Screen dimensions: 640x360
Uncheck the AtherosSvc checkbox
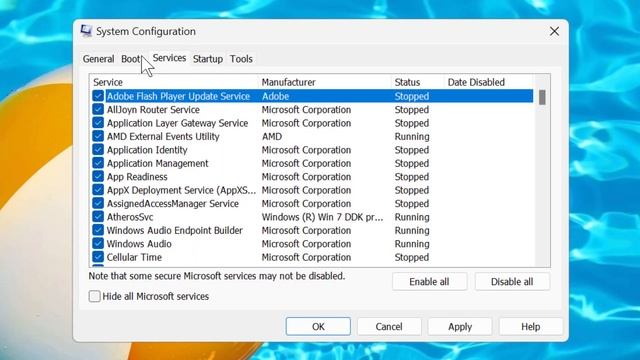[x=98, y=217]
